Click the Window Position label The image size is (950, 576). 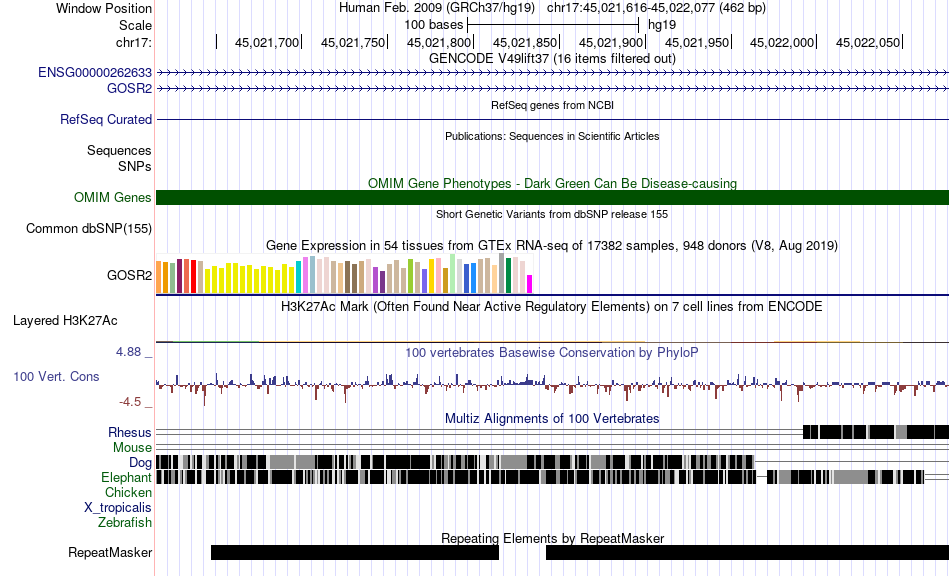104,8
